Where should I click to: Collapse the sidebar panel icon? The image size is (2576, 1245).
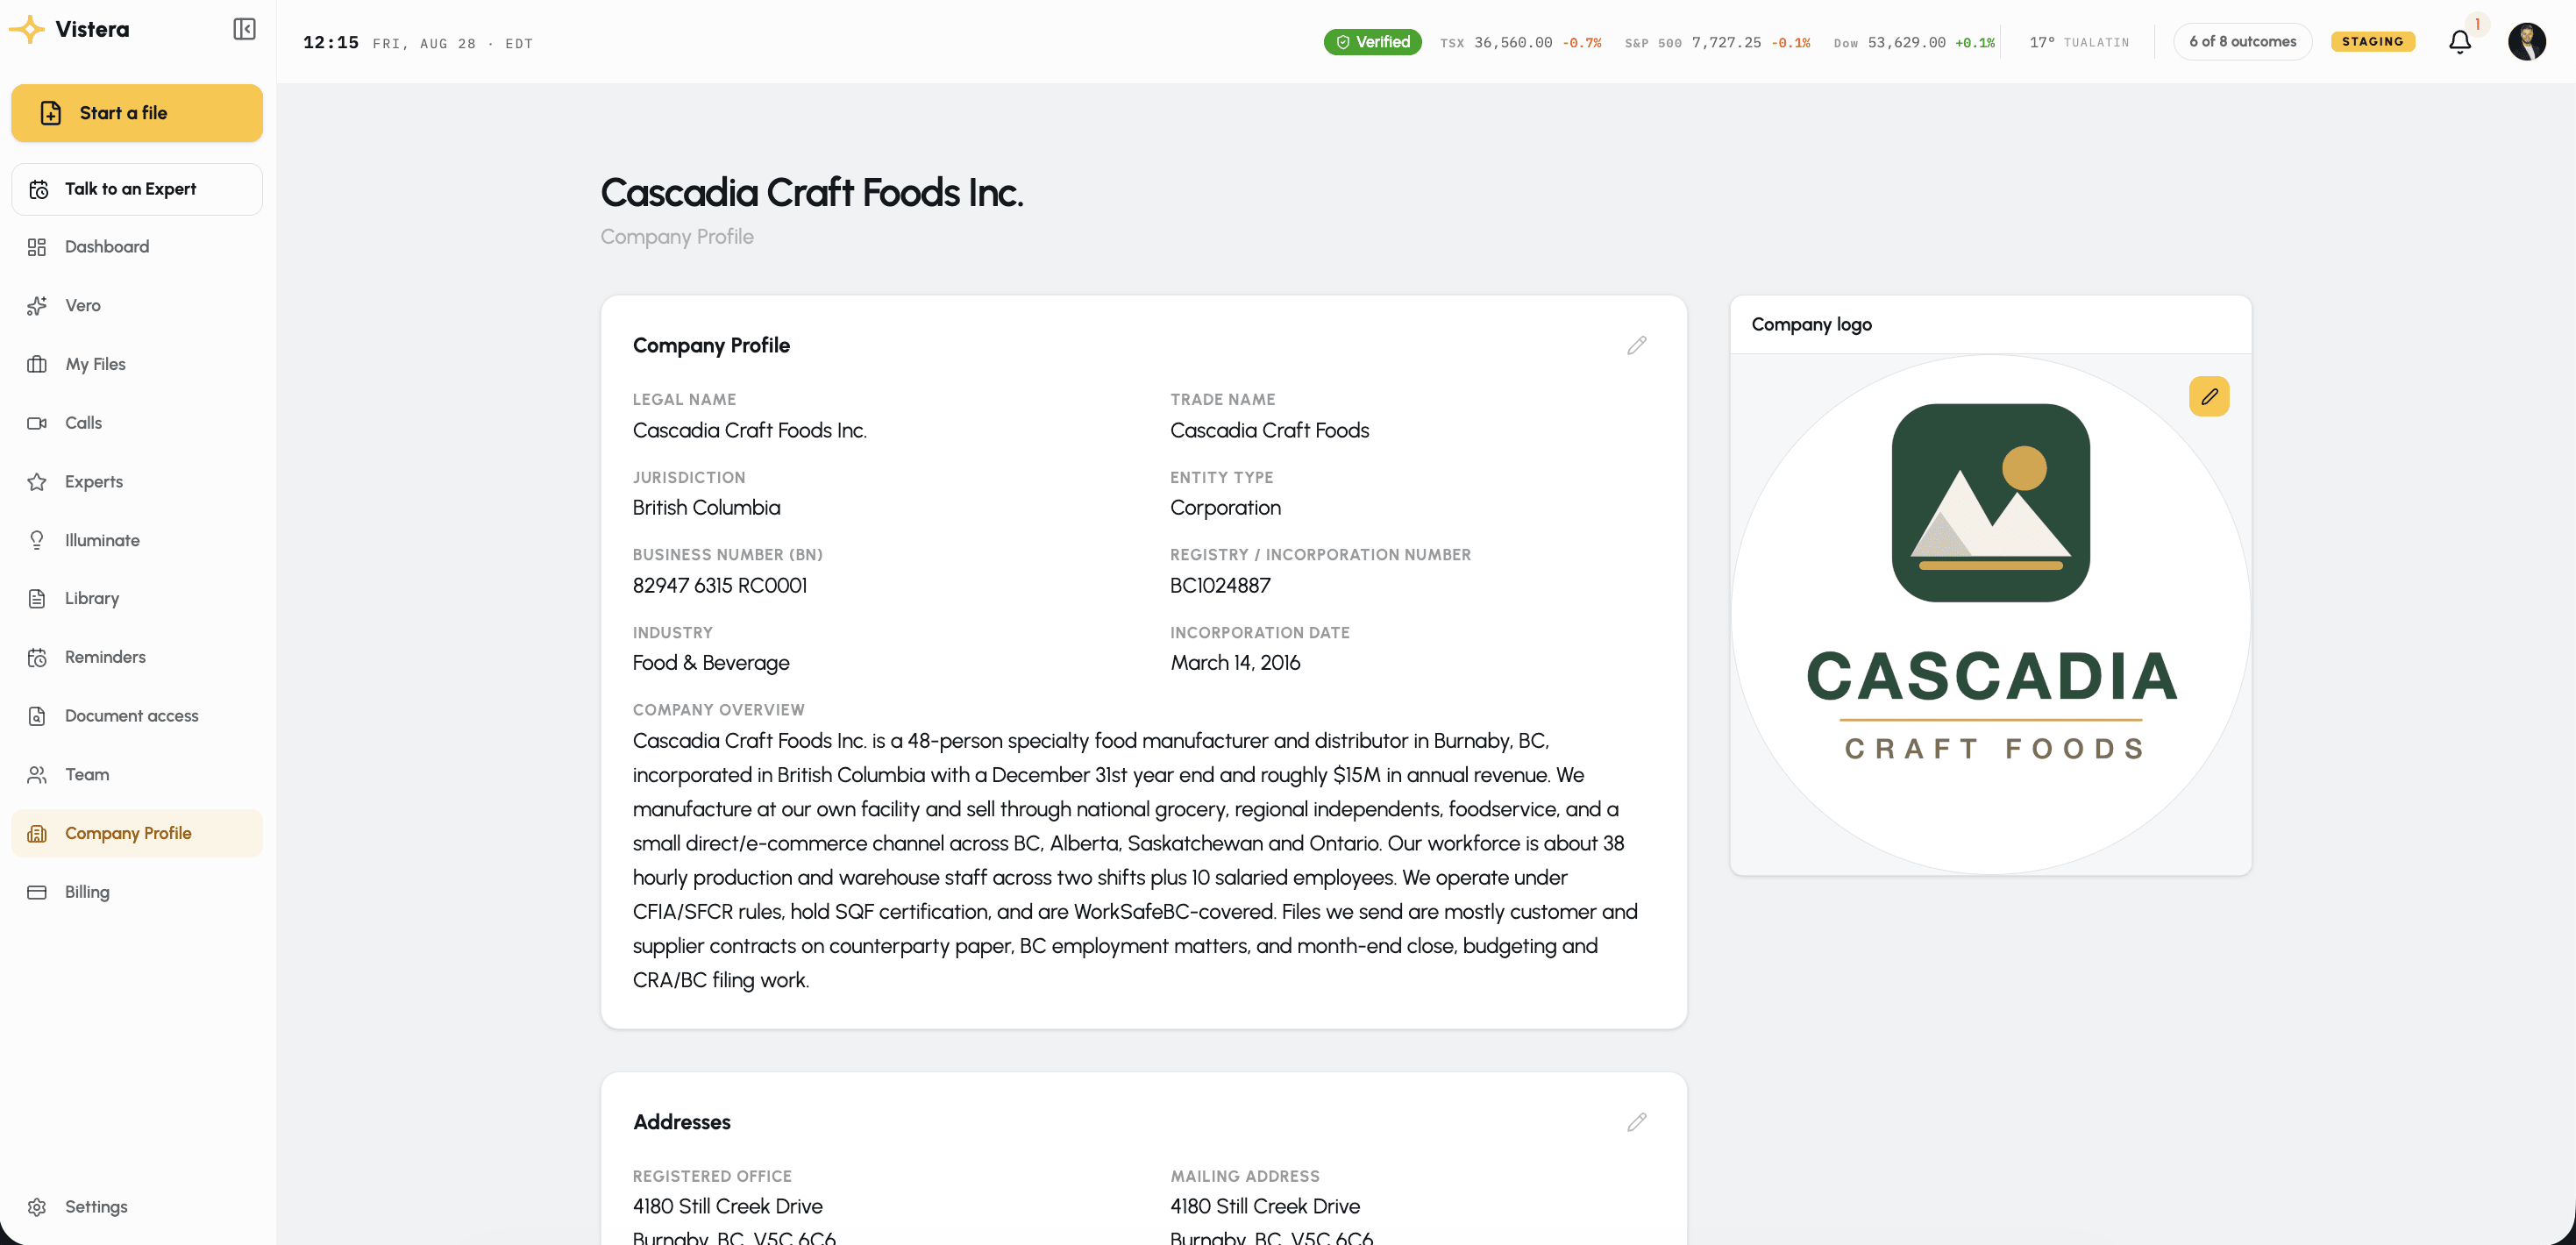pyautogui.click(x=244, y=29)
